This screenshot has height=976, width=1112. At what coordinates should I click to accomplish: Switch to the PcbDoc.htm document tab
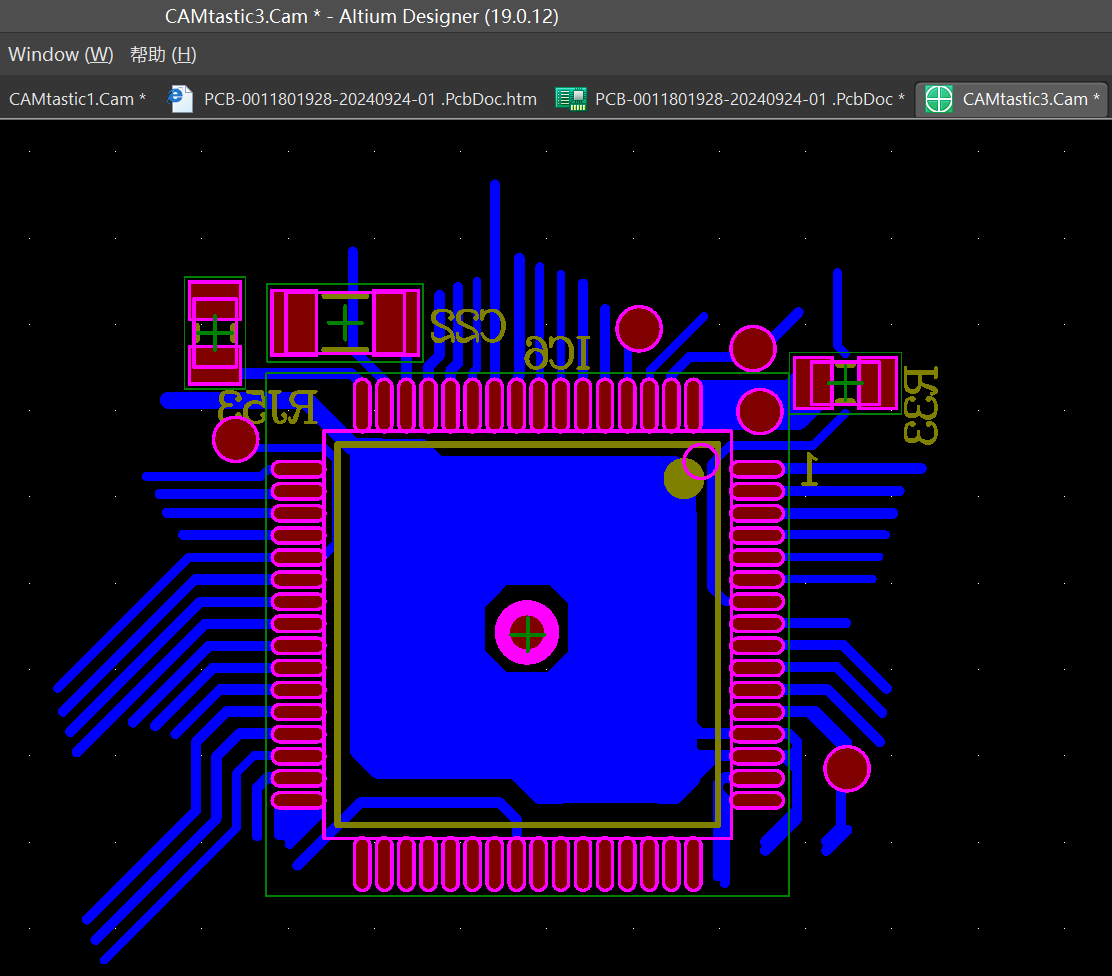point(369,99)
